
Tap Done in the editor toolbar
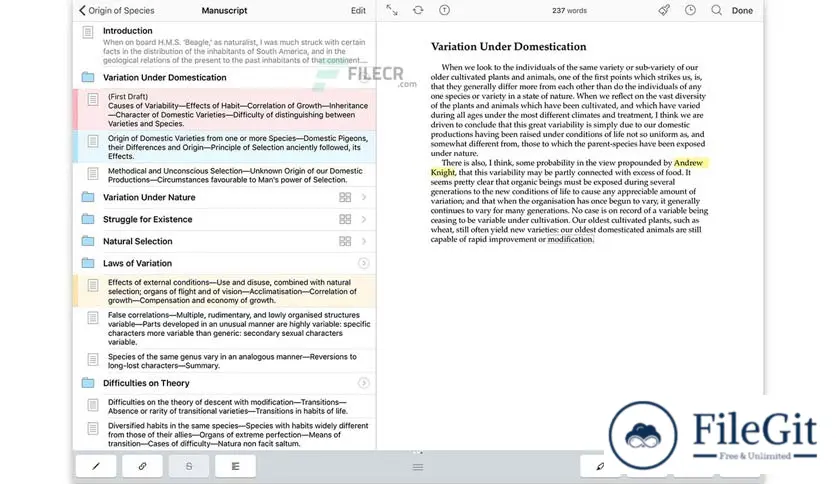tap(742, 10)
